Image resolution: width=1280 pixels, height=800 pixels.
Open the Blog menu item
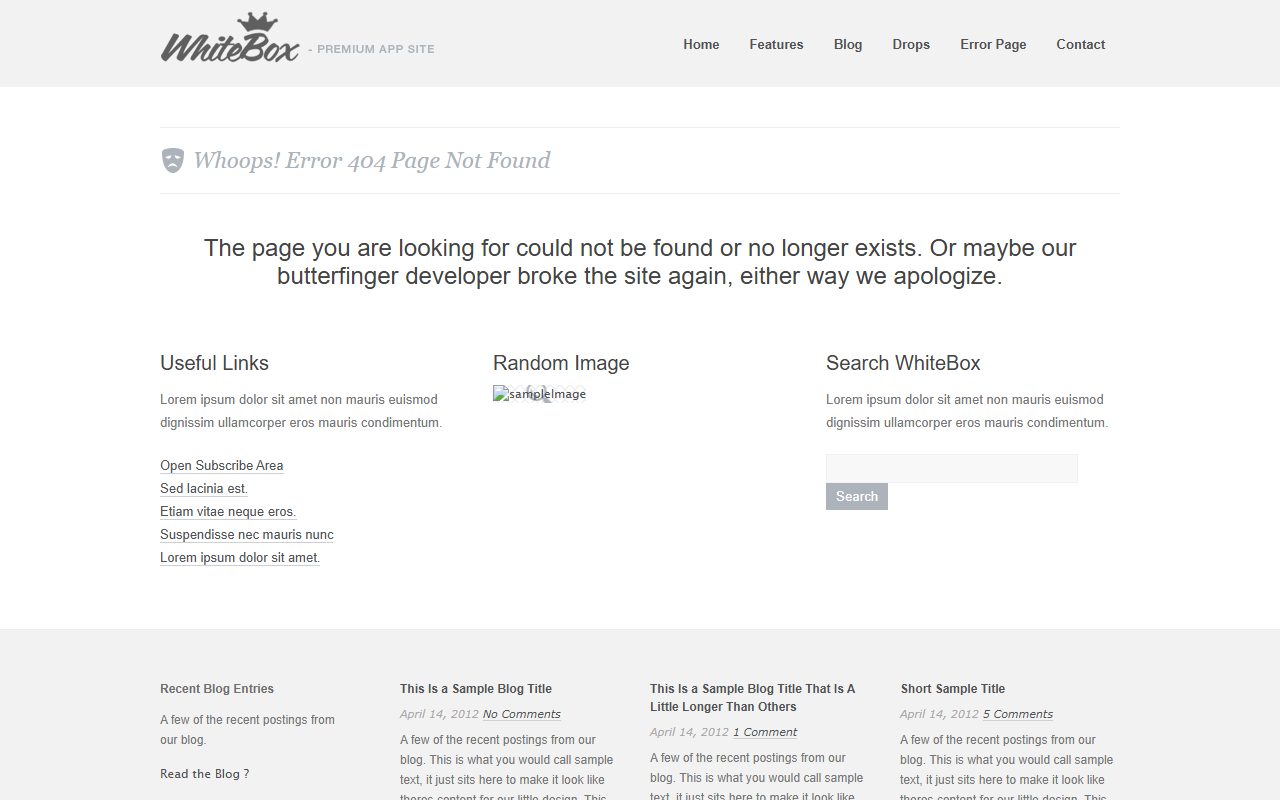[848, 44]
